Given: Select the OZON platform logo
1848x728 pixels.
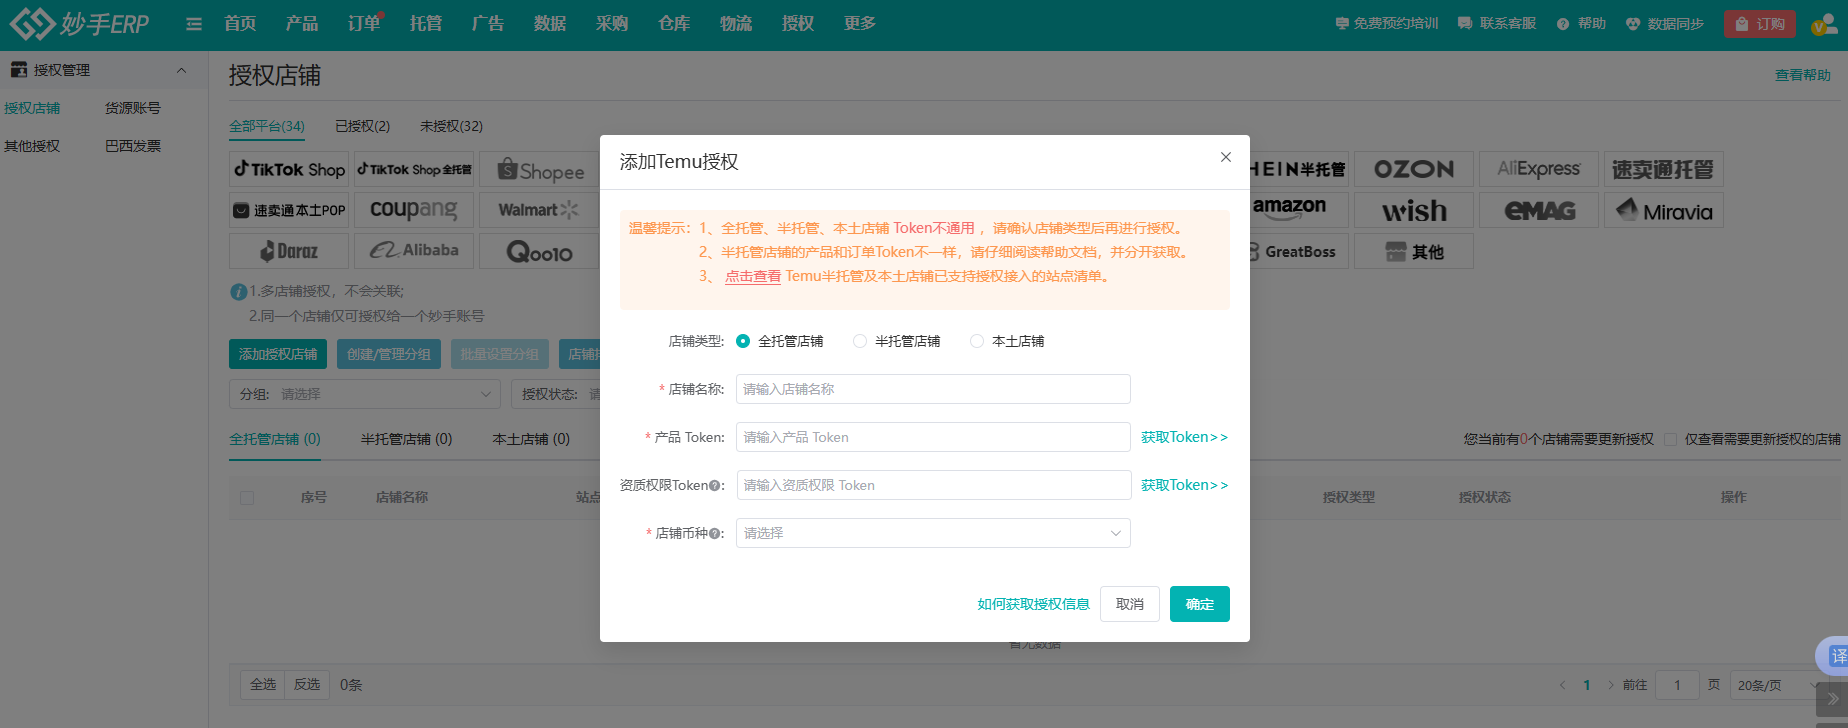Looking at the screenshot, I should pyautogui.click(x=1413, y=170).
